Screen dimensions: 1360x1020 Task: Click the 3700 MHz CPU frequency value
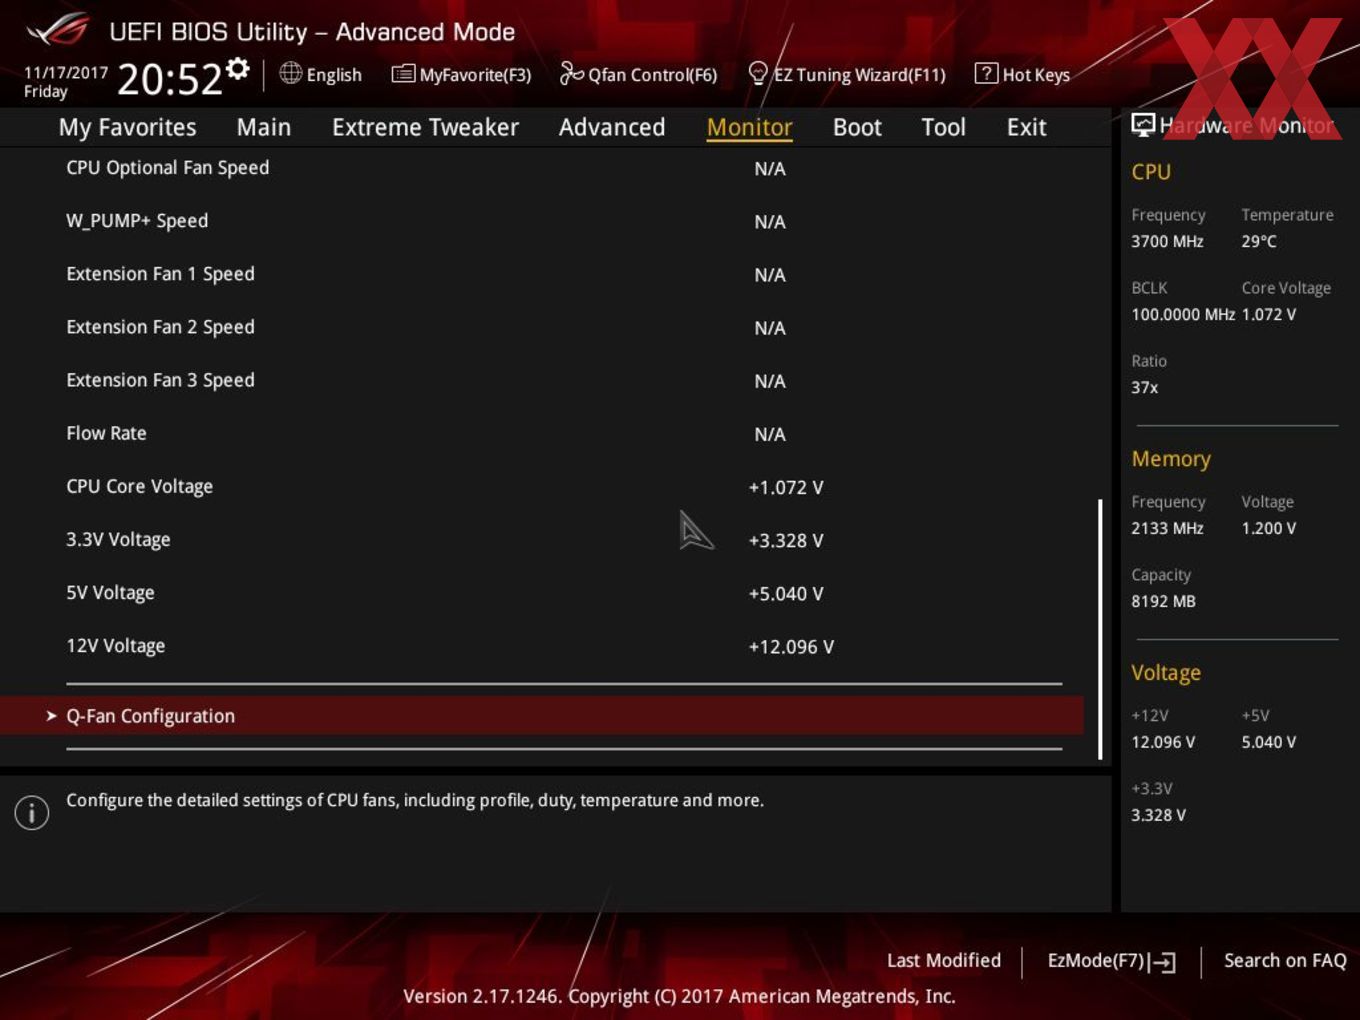pos(1167,241)
